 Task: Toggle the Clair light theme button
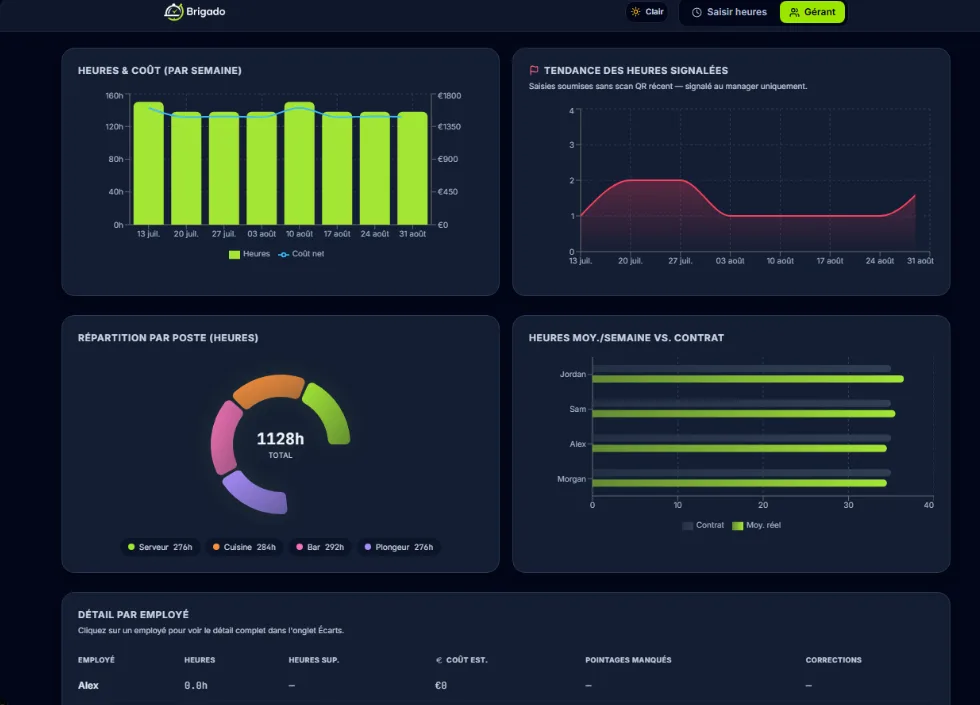647,12
